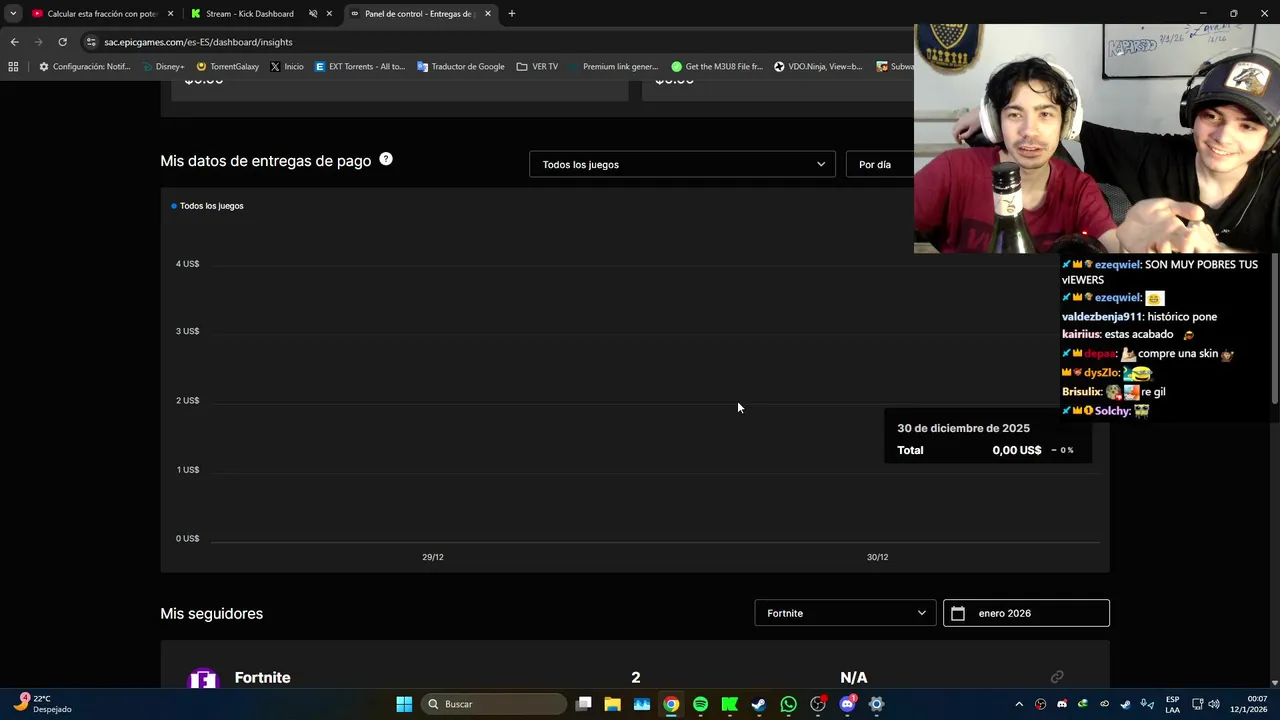Open File Explorer from taskbar
Image resolution: width=1280 pixels, height=720 pixels.
point(613,704)
